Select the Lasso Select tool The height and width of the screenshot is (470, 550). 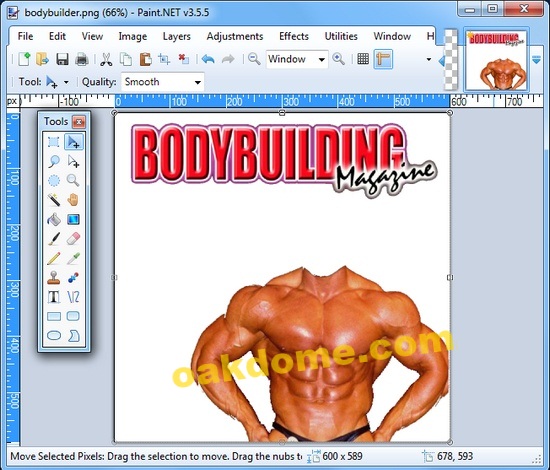[x=54, y=161]
